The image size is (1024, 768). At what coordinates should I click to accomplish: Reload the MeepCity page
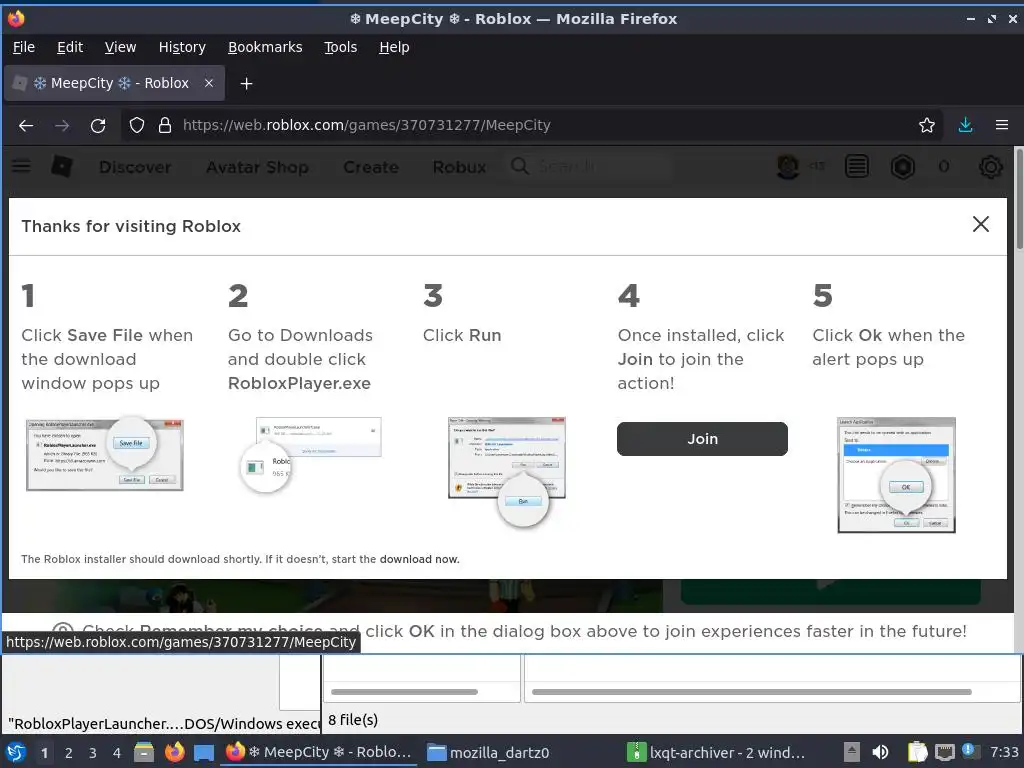point(98,125)
